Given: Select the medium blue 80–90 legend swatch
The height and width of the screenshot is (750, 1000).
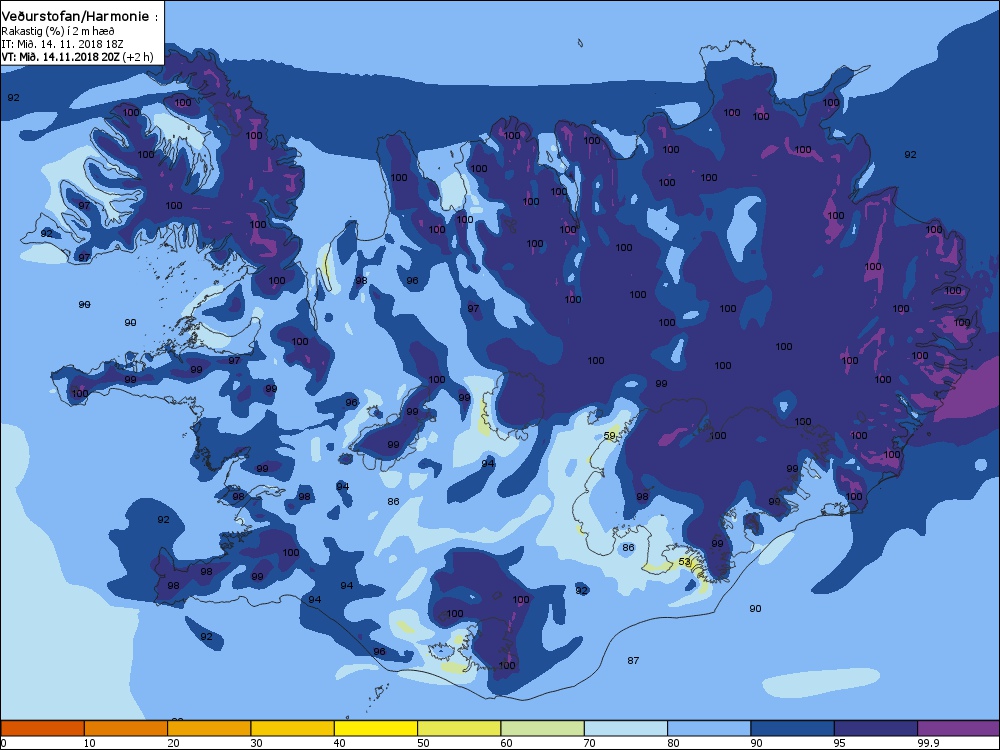Looking at the screenshot, I should click(x=709, y=728).
